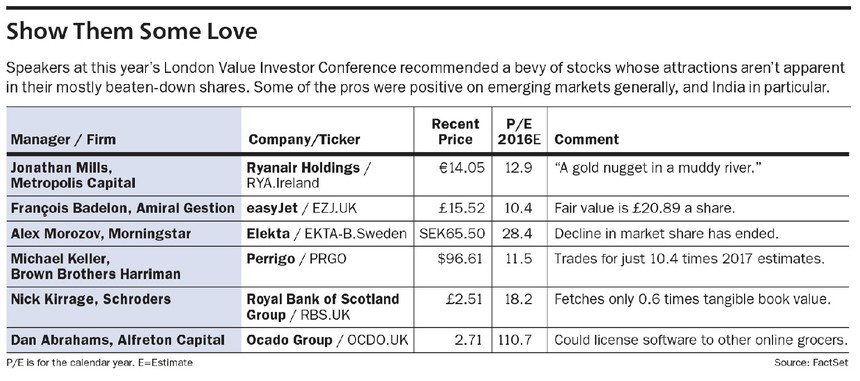Click the P/E 2016E column header
Screen dimensions: 860x381
[519, 132]
